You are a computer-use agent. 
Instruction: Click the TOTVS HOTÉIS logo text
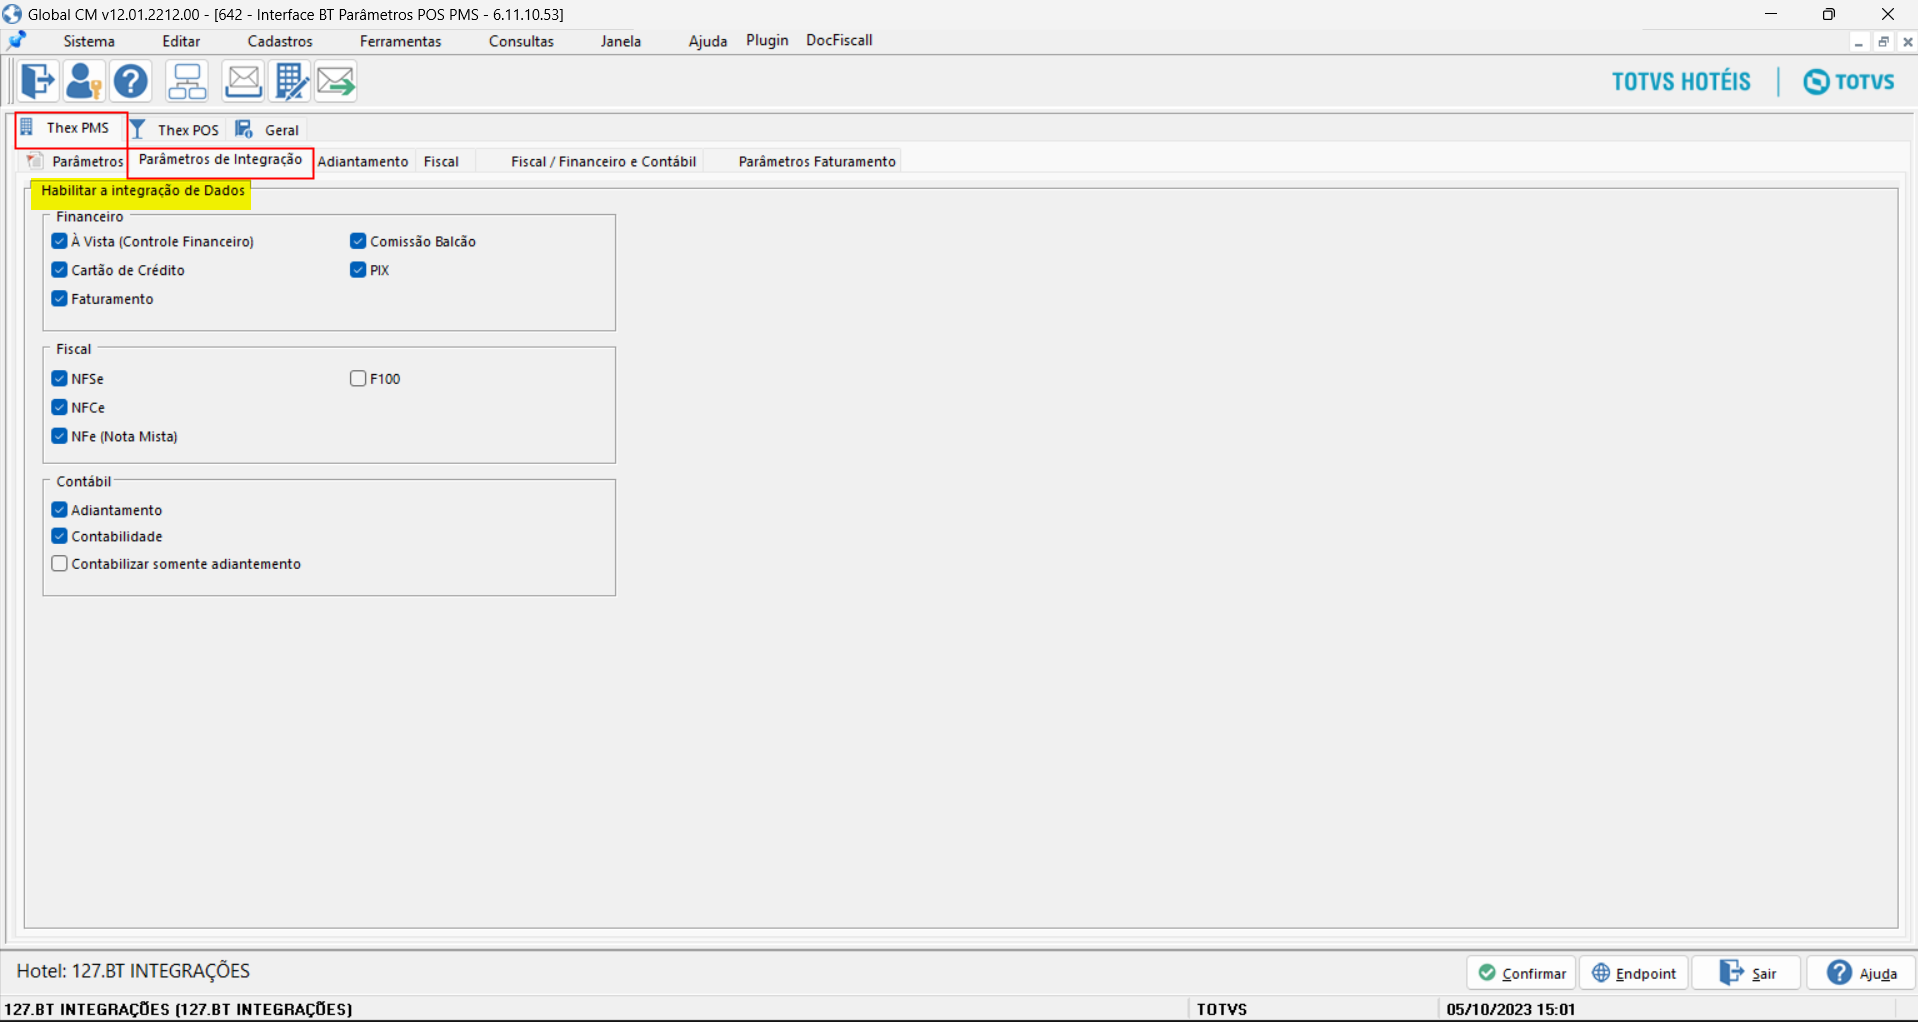point(1681,81)
